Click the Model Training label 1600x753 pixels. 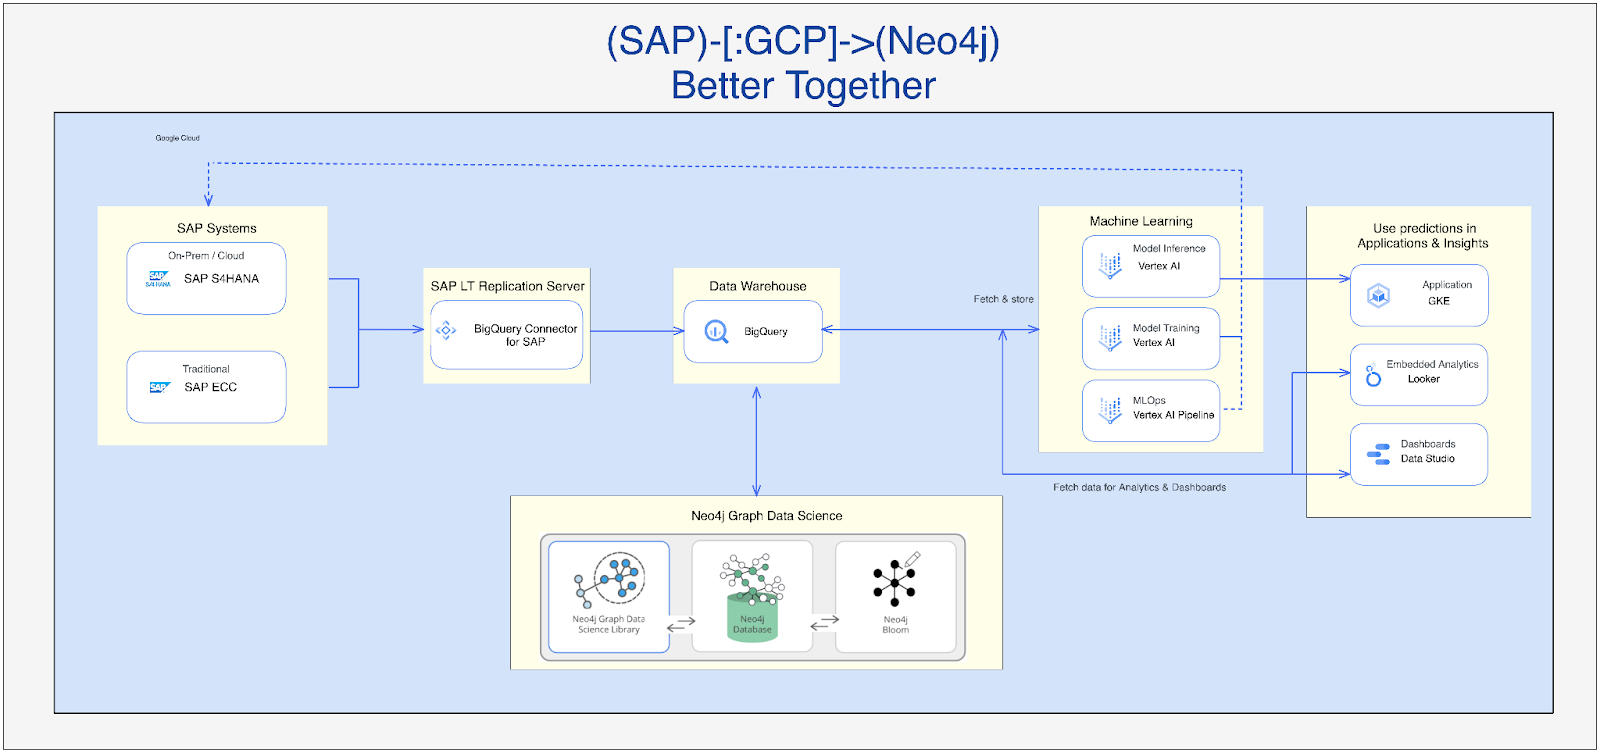(1166, 328)
